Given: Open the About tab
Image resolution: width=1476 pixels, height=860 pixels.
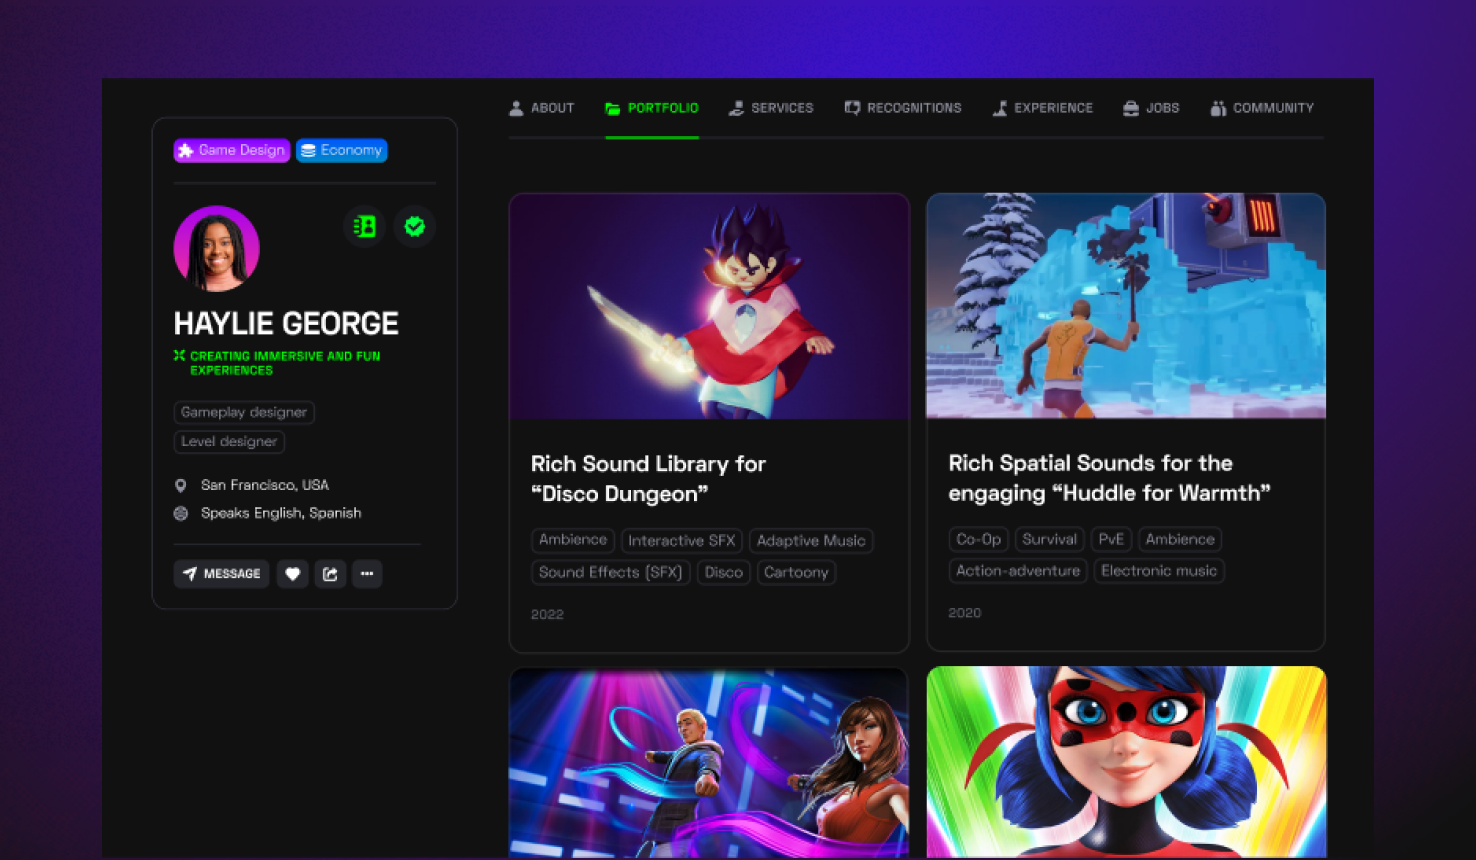Looking at the screenshot, I should [541, 108].
